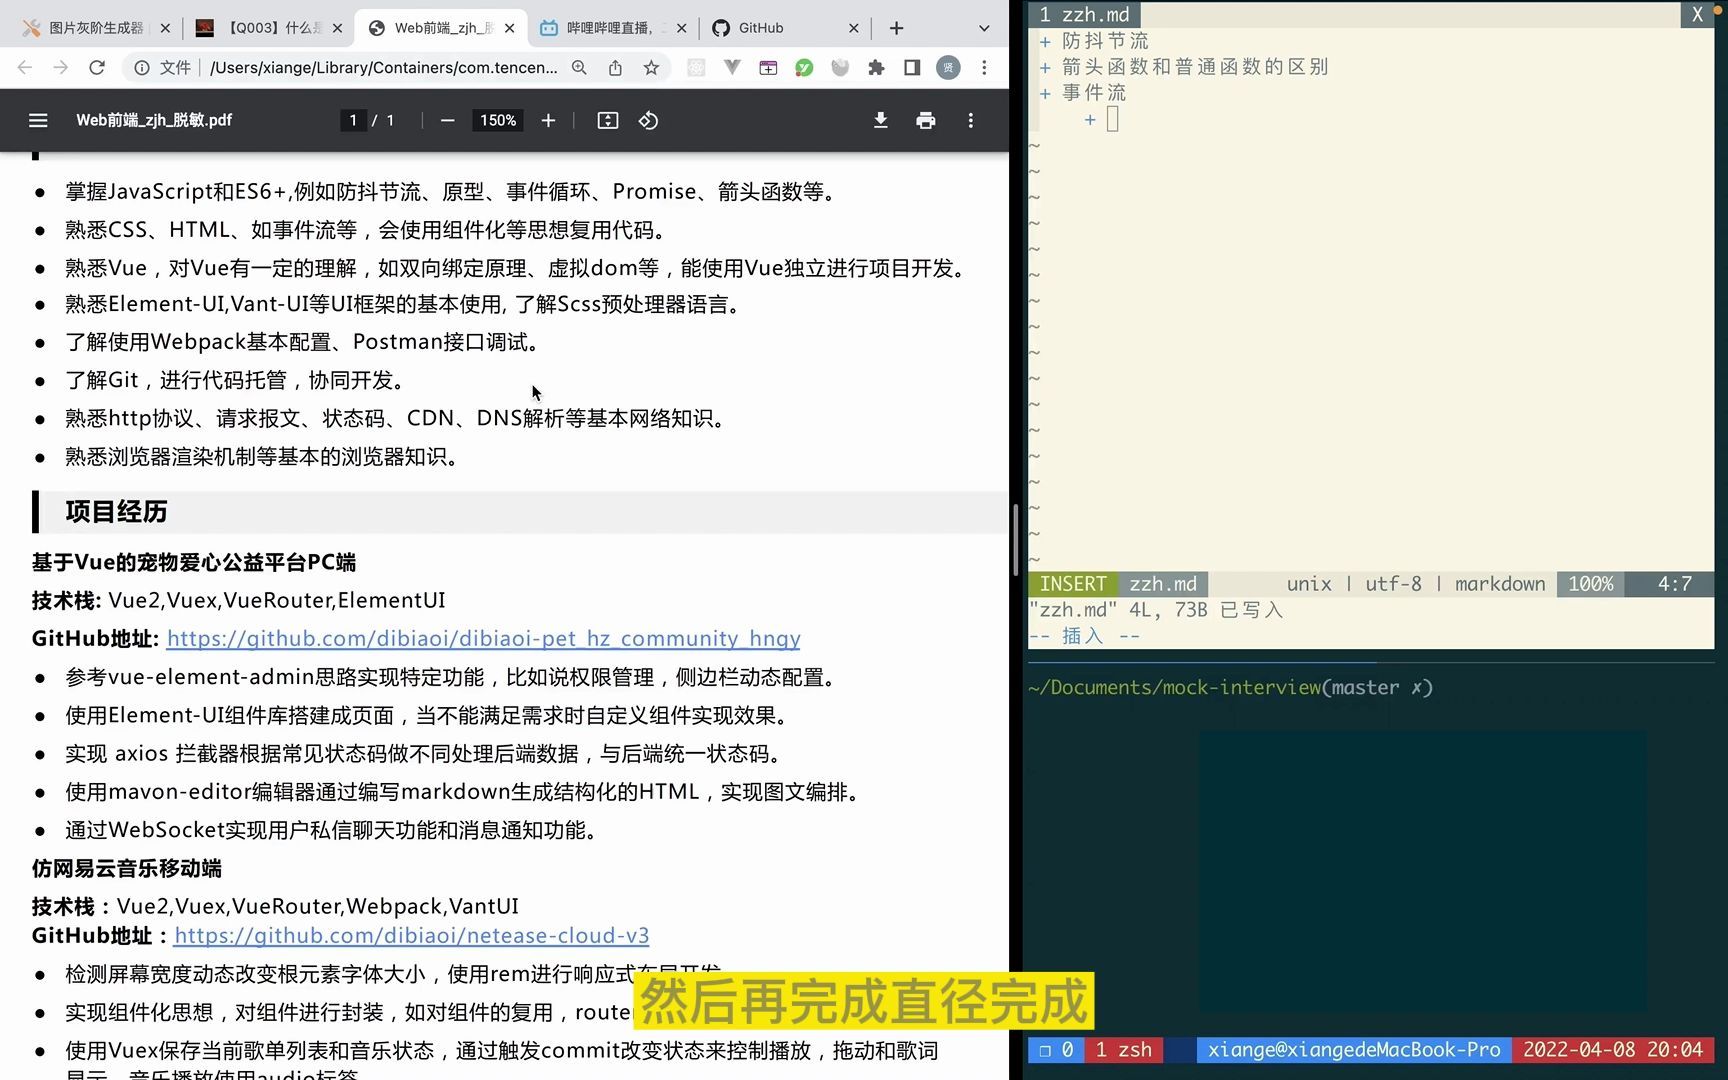Click the xiange@xiangedeMacBook-Pro hostname in tmux bar
1728x1080 pixels.
pyautogui.click(x=1354, y=1050)
